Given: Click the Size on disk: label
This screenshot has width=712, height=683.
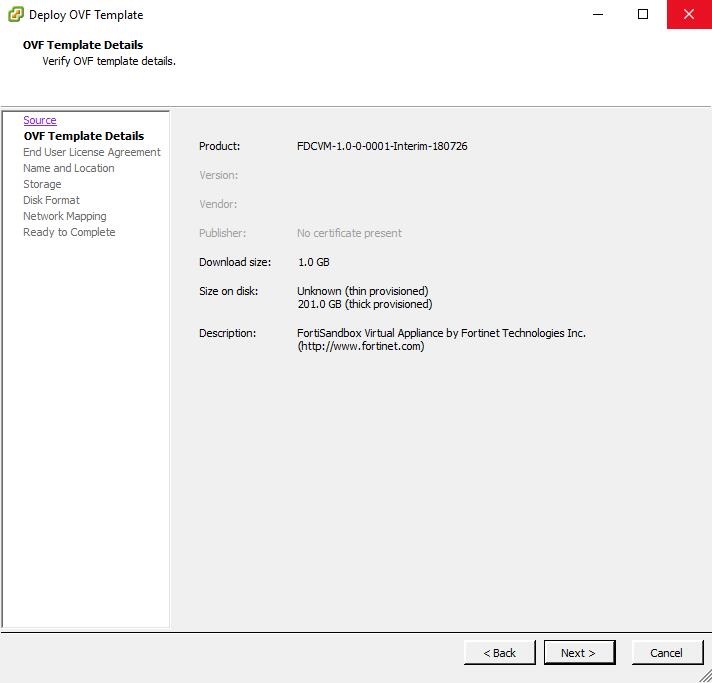Looking at the screenshot, I should pos(228,291).
